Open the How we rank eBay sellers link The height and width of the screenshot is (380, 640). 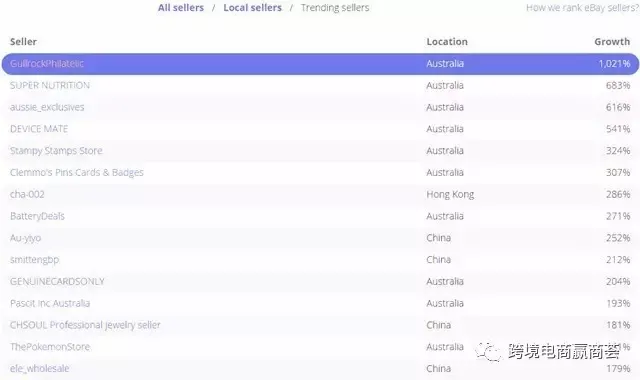(582, 8)
